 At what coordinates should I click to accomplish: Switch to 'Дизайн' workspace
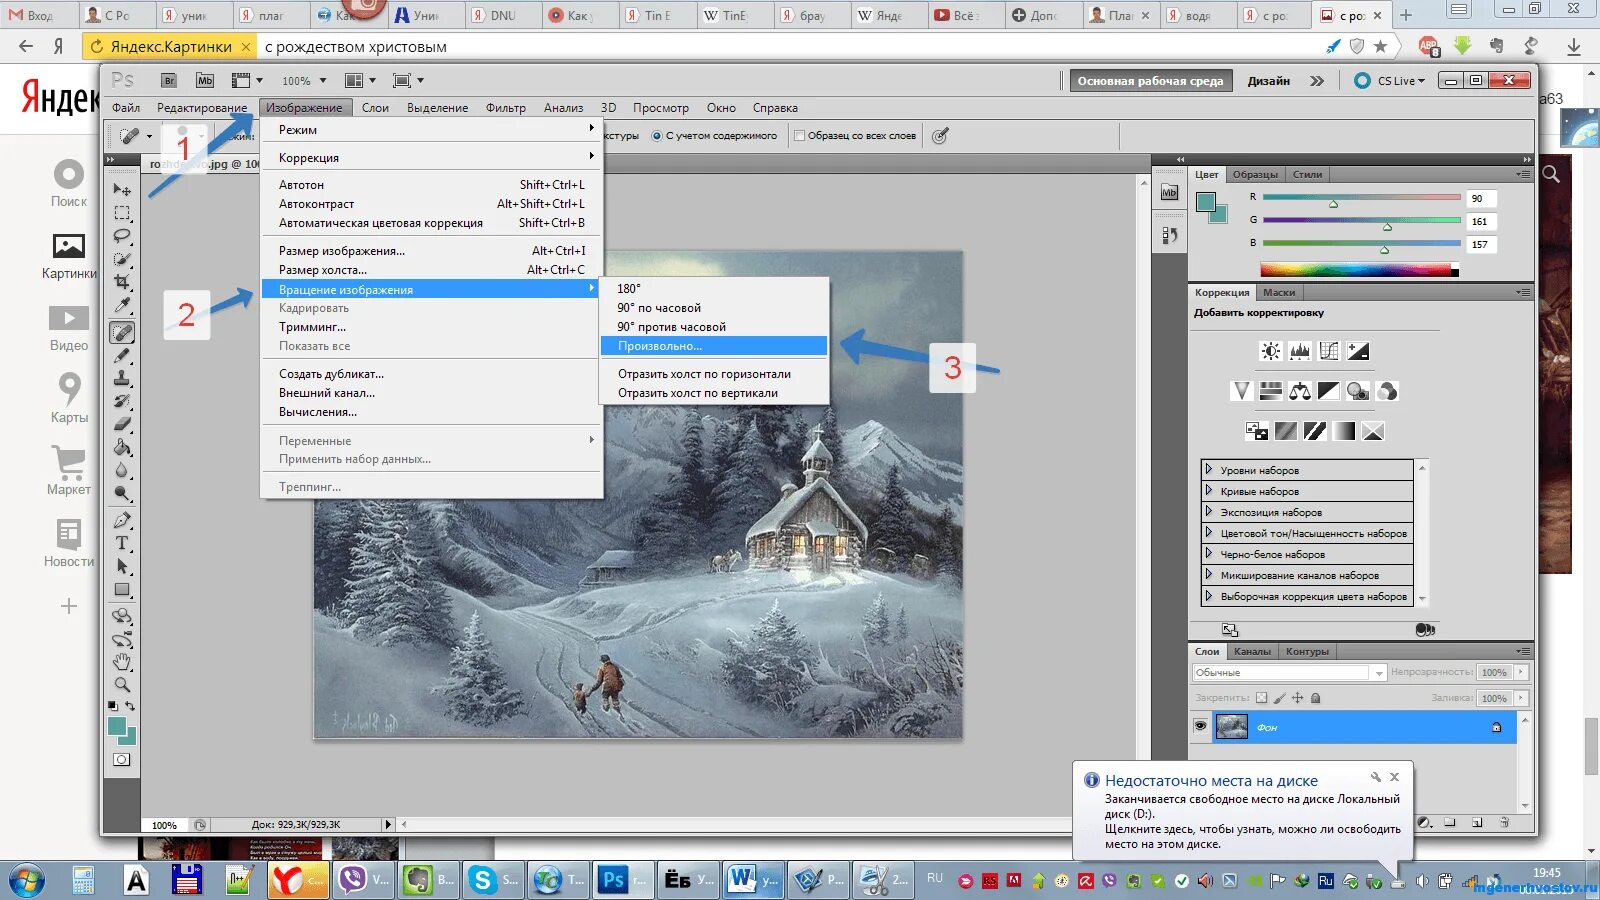pos(1269,81)
